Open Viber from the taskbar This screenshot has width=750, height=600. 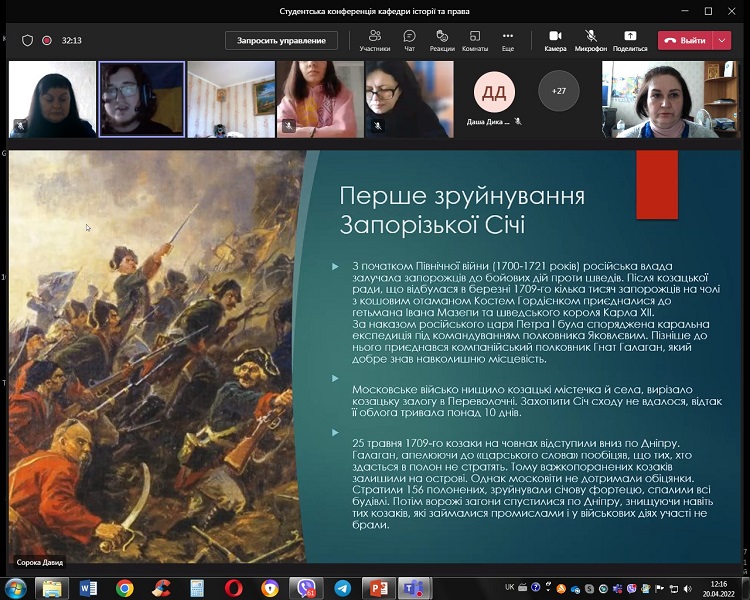click(x=306, y=588)
